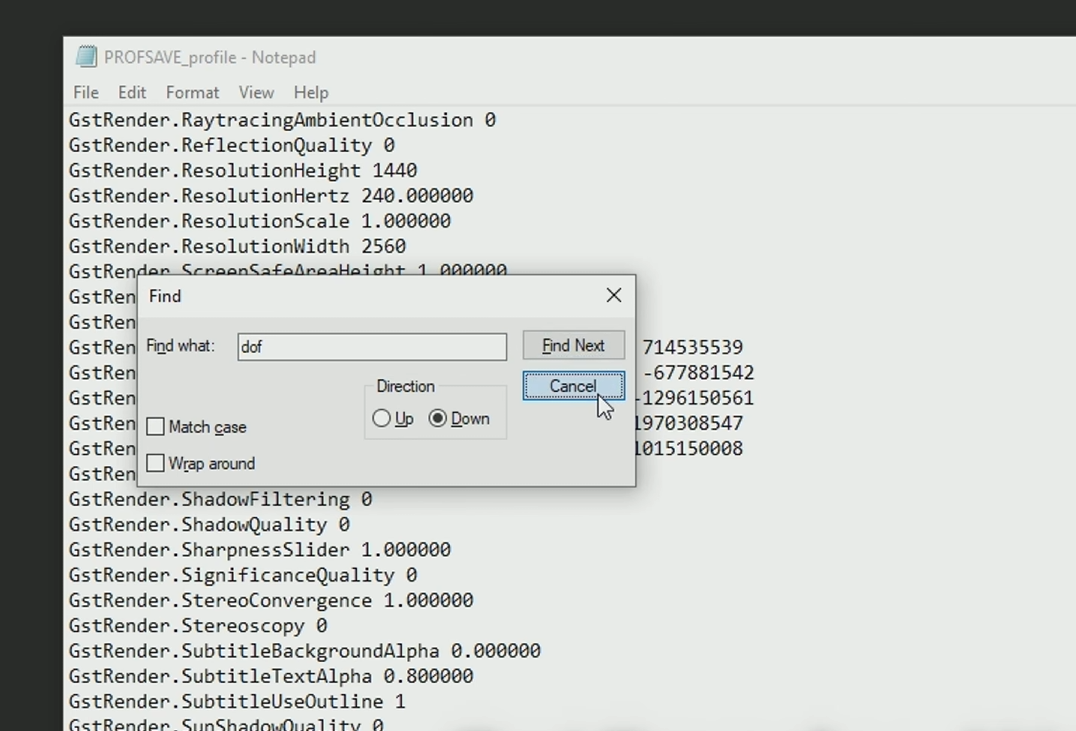Place cursor on the ResolutionHeight 1440 line

click(243, 171)
